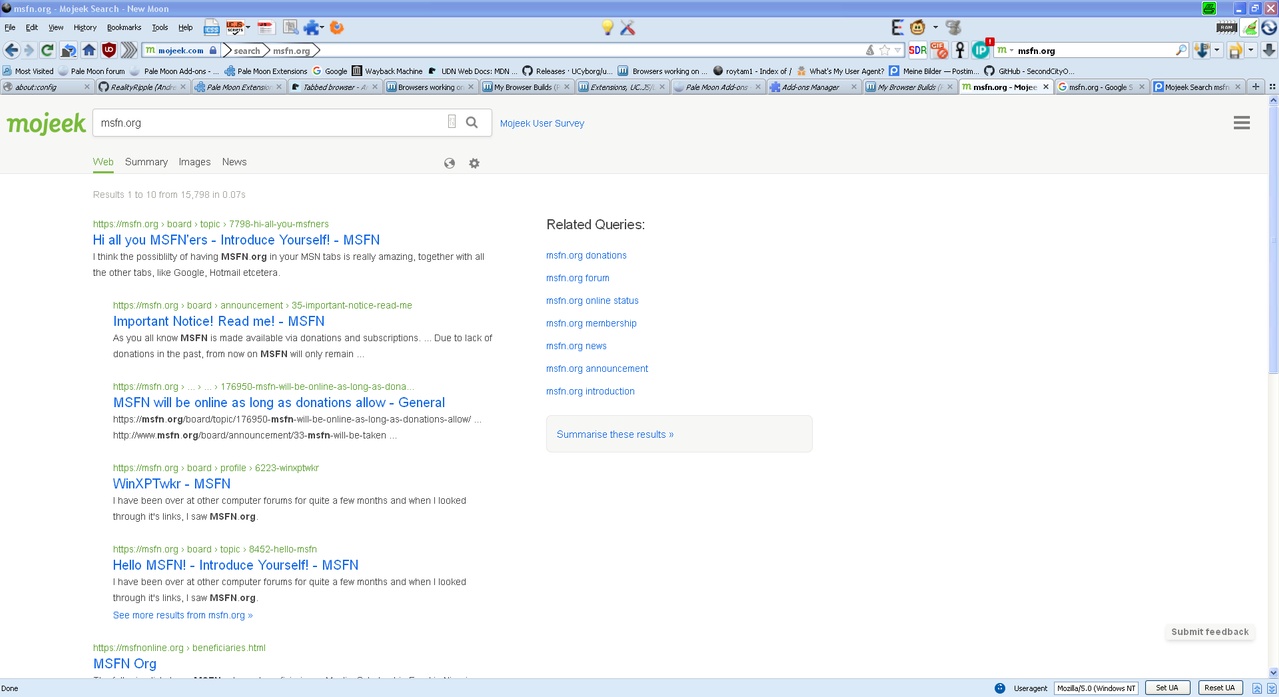Viewport: 1279px width, 697px height.
Task: Click the Reset UA button
Action: [1220, 688]
